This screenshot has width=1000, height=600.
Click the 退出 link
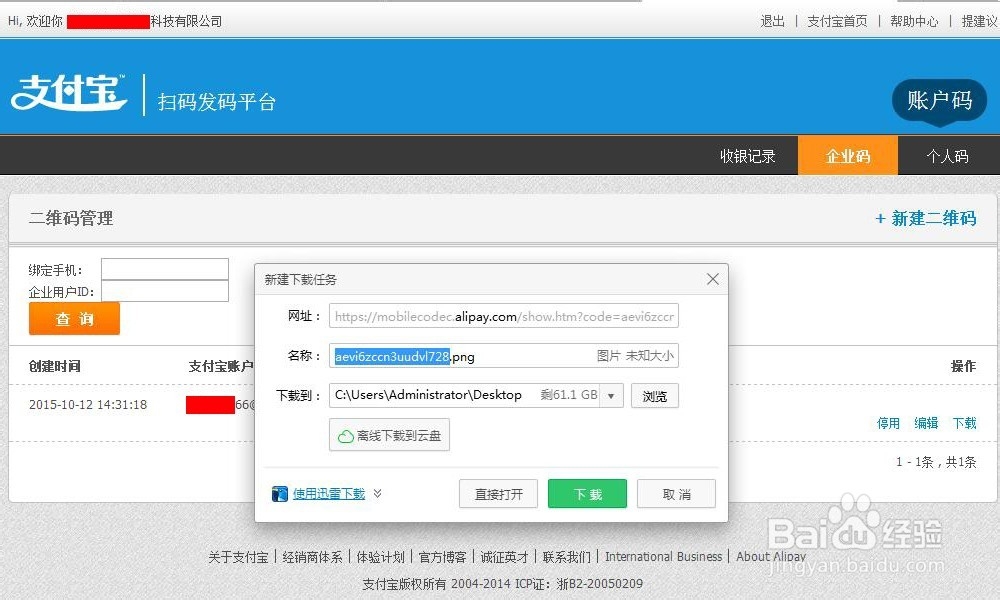(x=772, y=21)
